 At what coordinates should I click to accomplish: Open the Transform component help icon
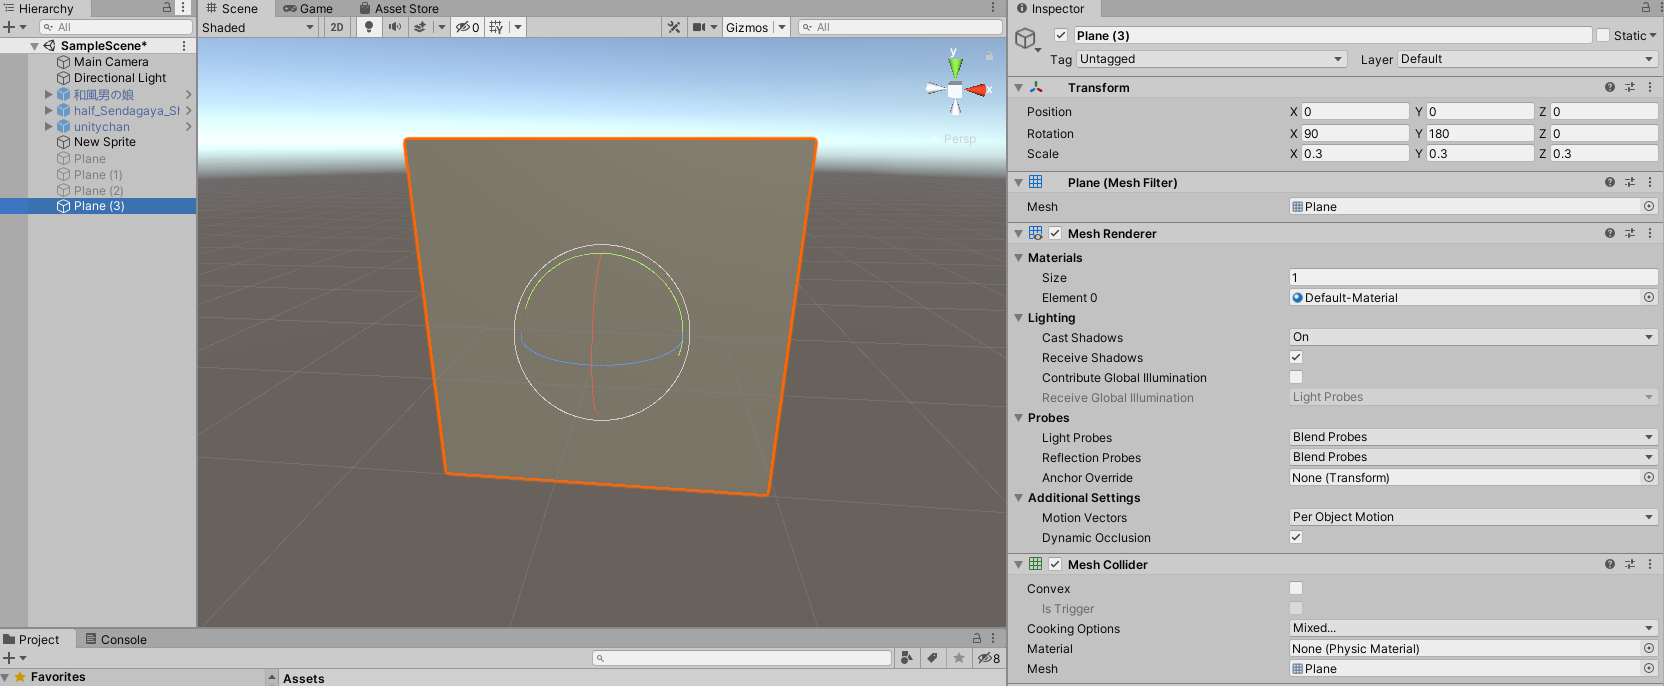[x=1610, y=87]
